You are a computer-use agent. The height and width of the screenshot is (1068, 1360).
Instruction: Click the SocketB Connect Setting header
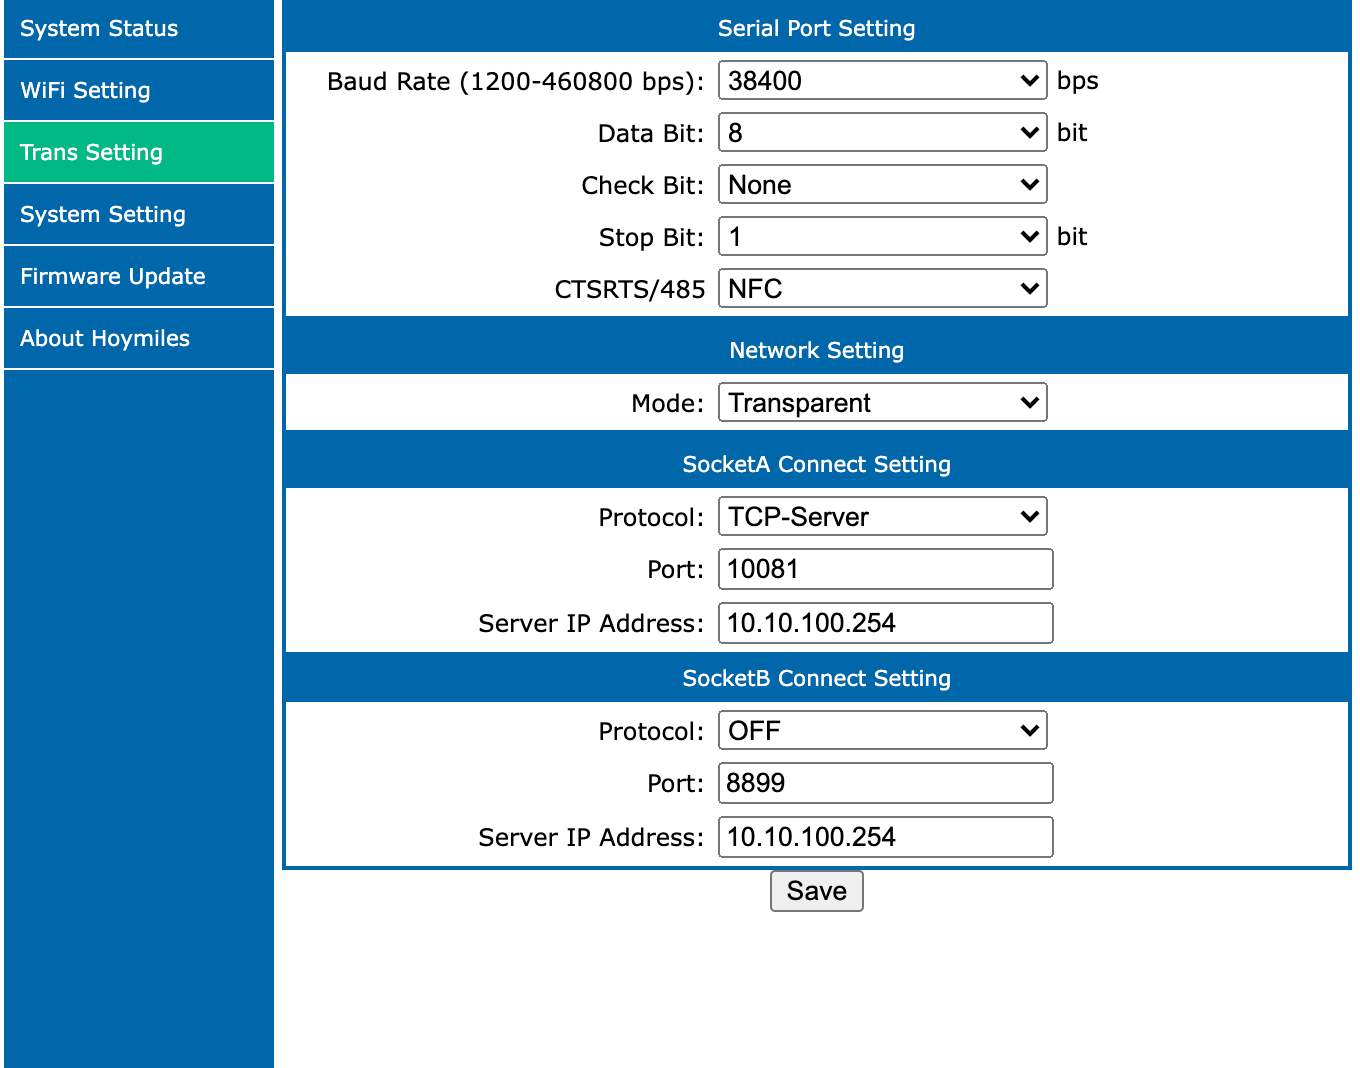[x=816, y=678]
